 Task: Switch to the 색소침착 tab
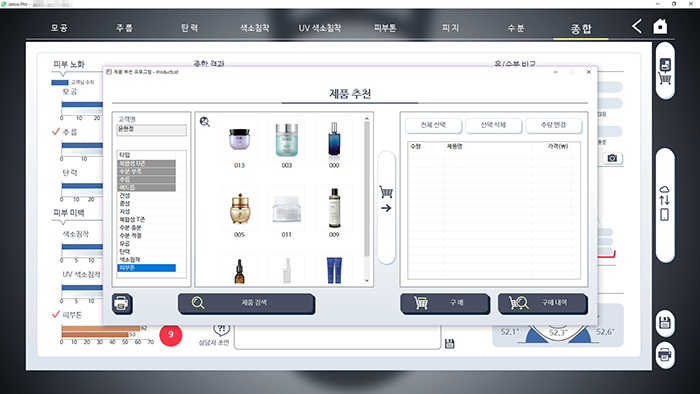[254, 28]
